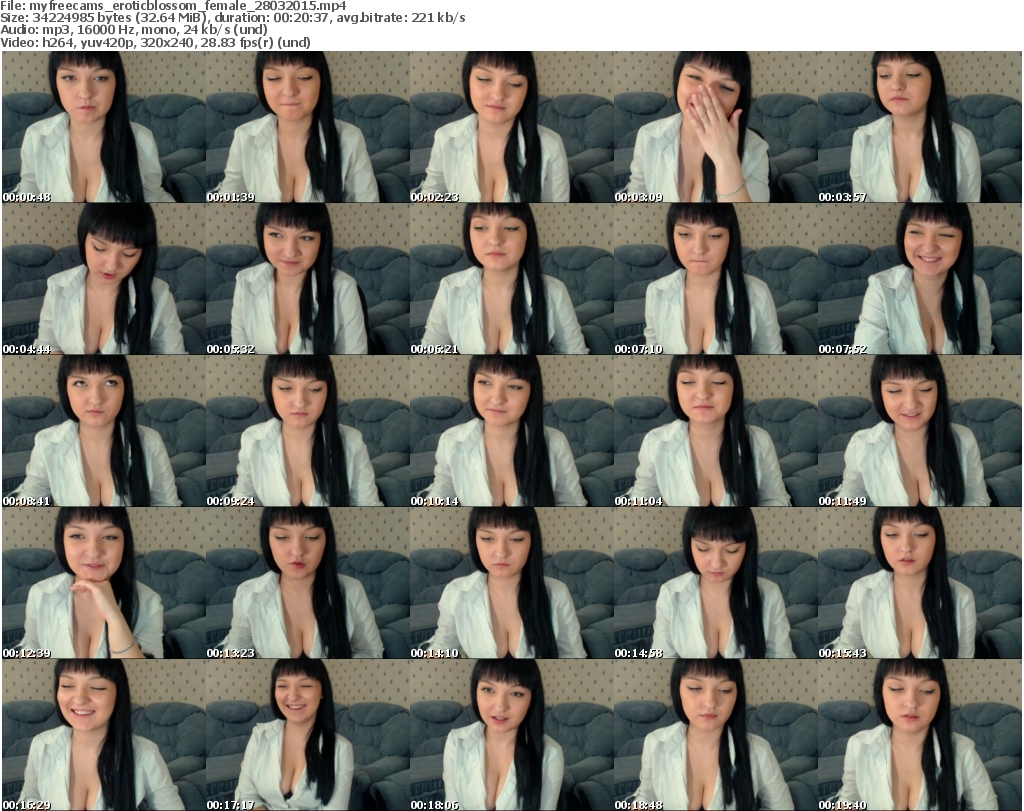This screenshot has width=1024, height=811.
Task: Open the frame stamped 00:02:23
Action: click(x=511, y=127)
